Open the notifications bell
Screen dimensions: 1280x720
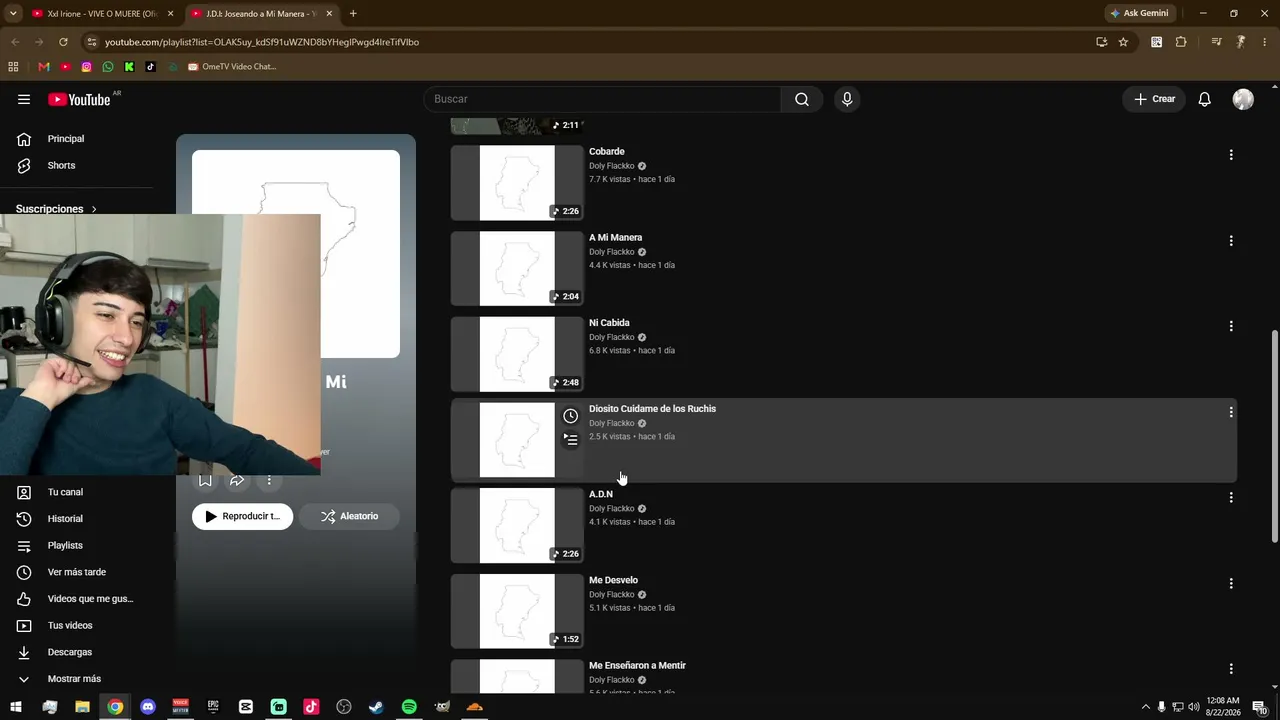point(1205,99)
